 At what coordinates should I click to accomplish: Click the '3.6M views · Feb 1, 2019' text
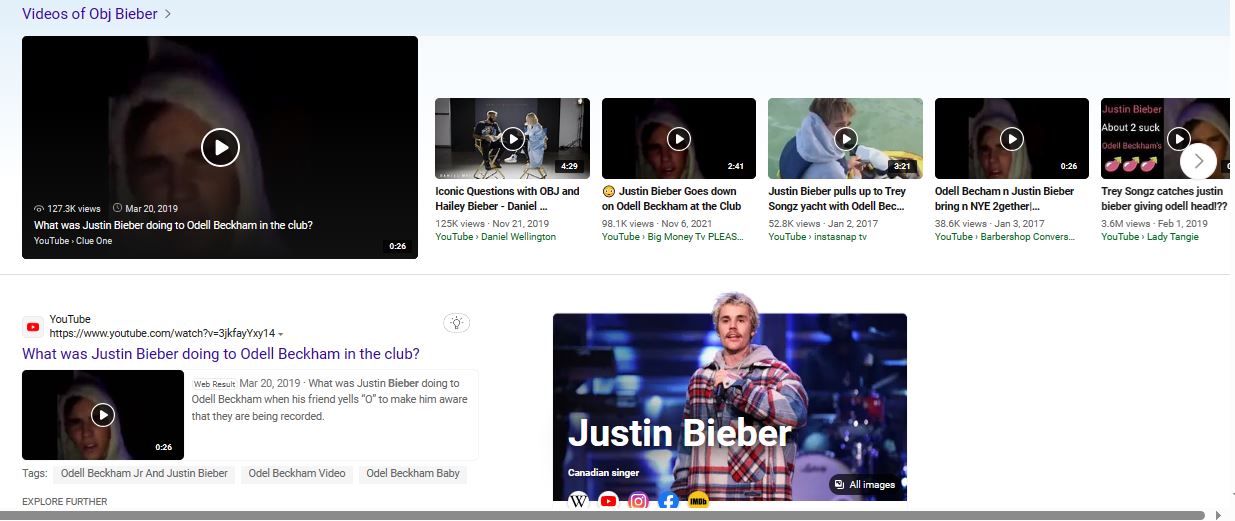[x=1154, y=224]
